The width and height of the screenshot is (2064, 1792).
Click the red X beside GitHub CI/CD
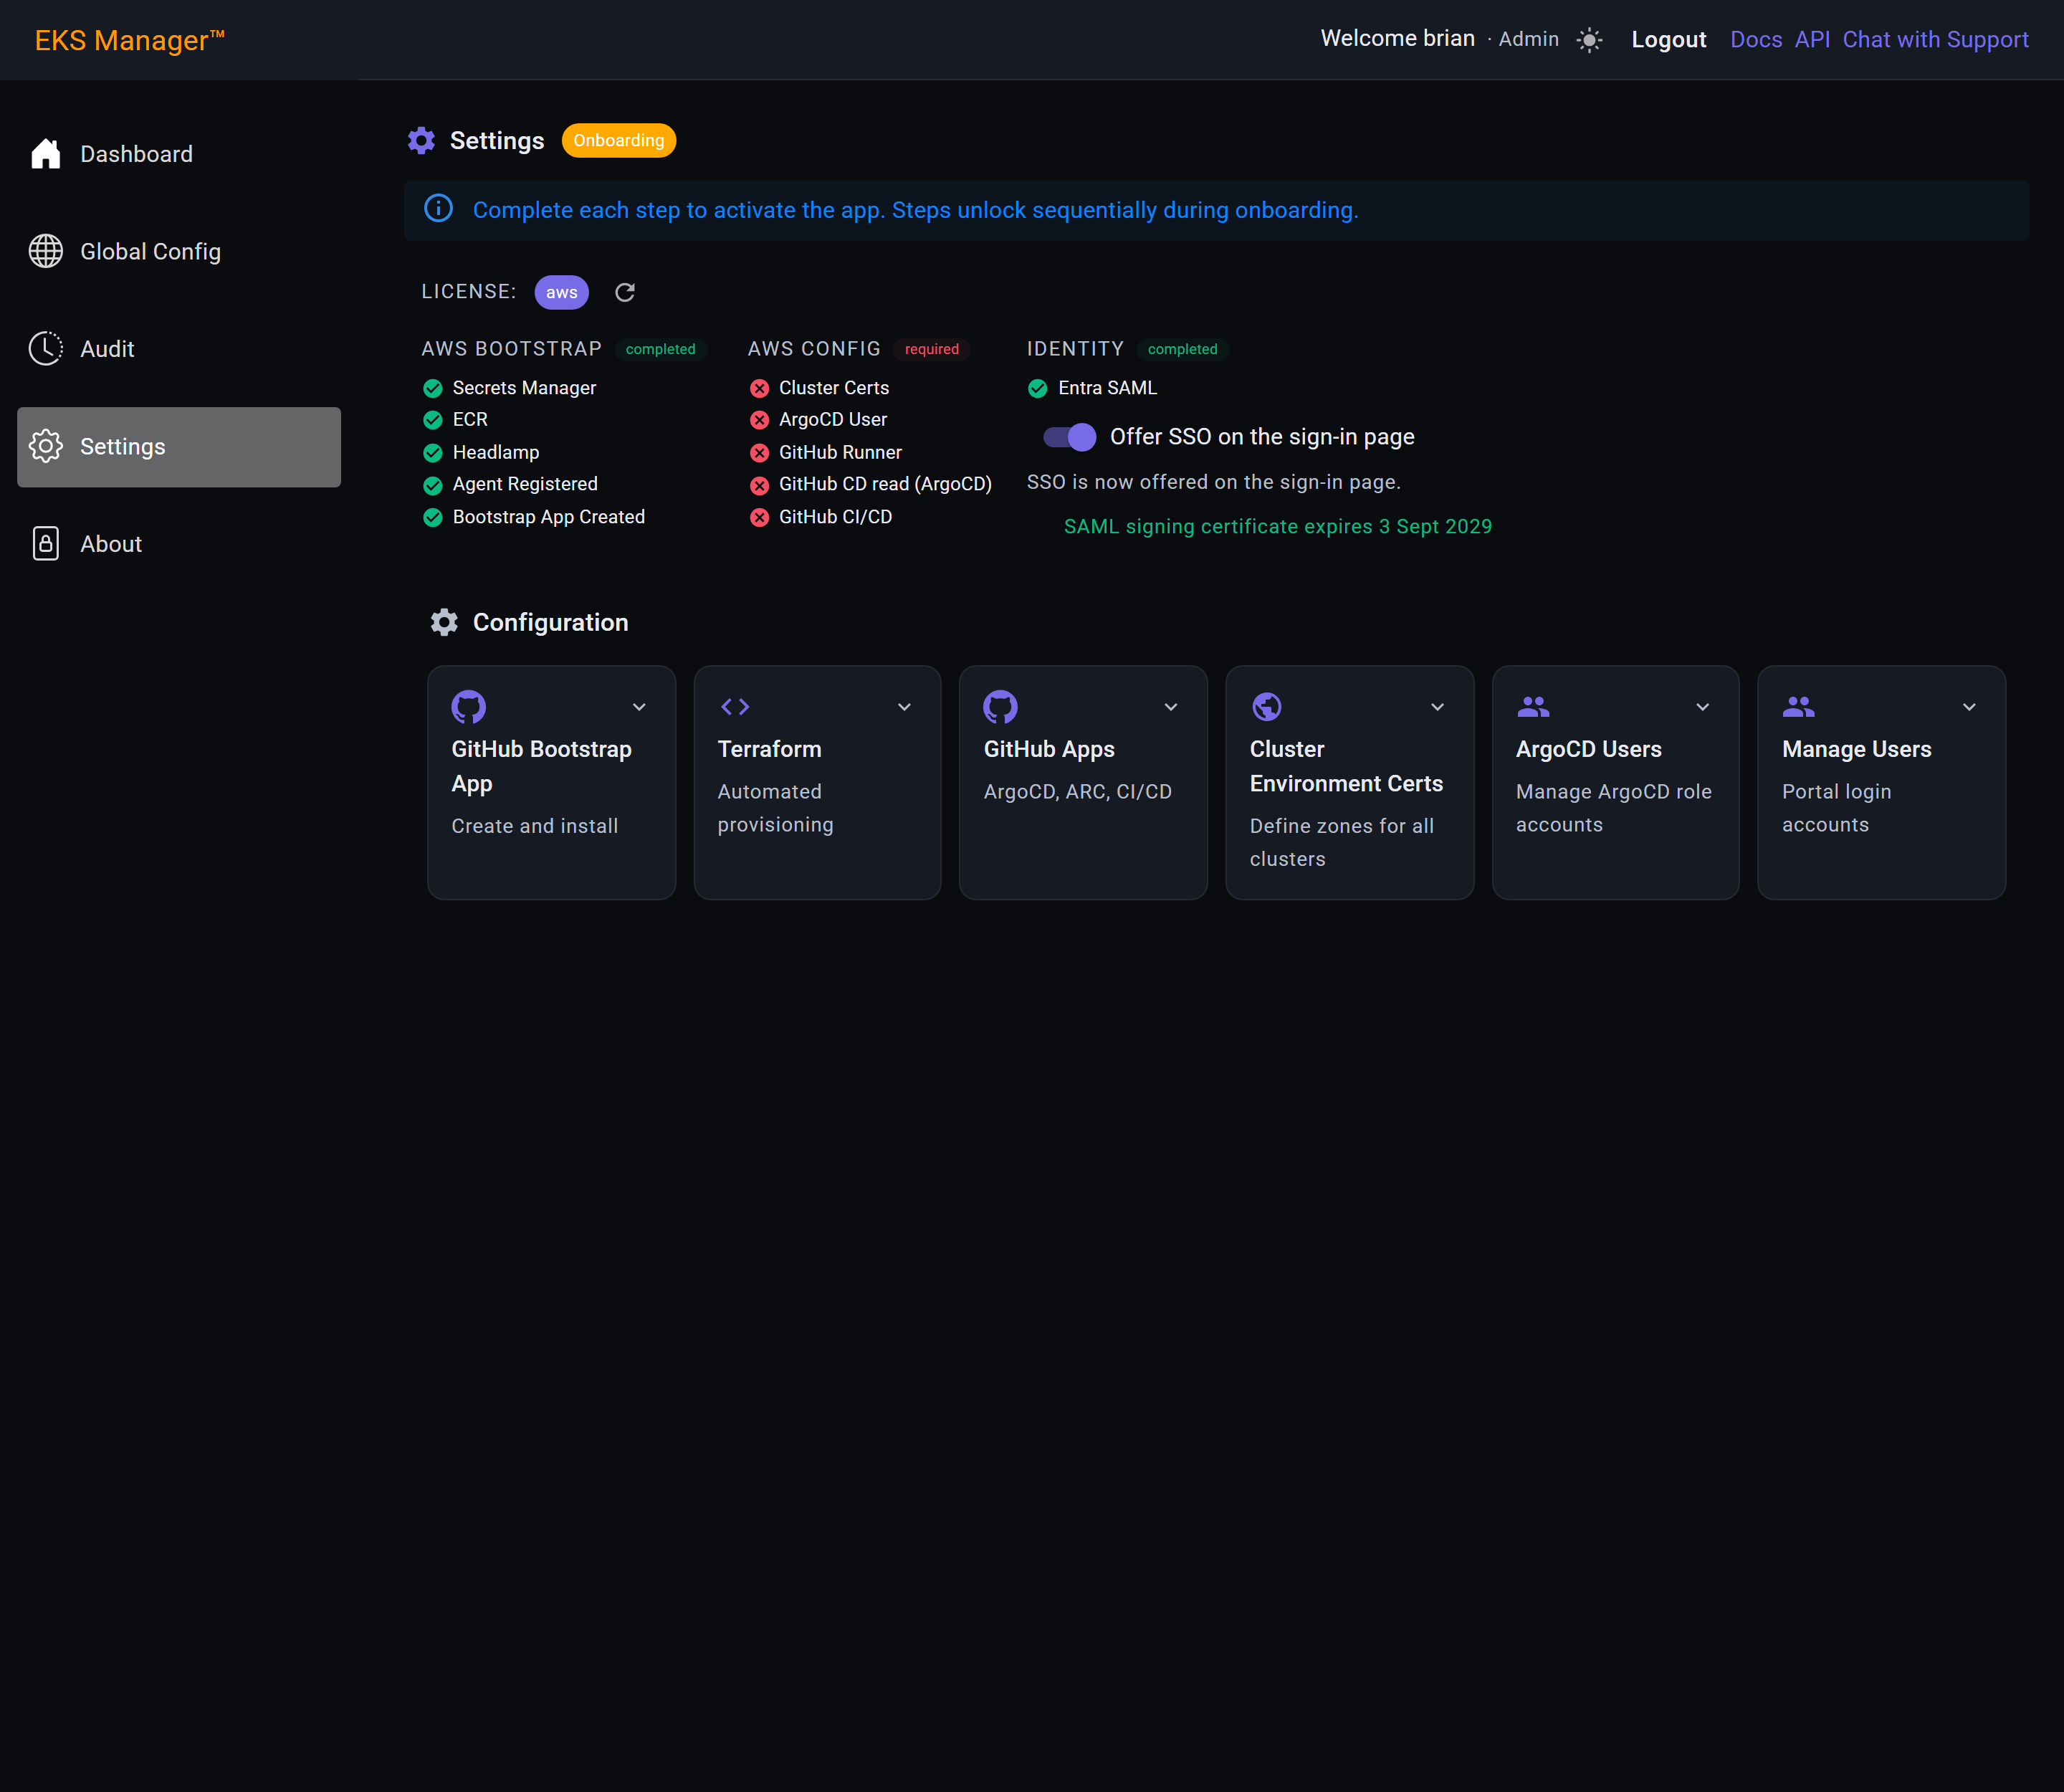pos(760,517)
